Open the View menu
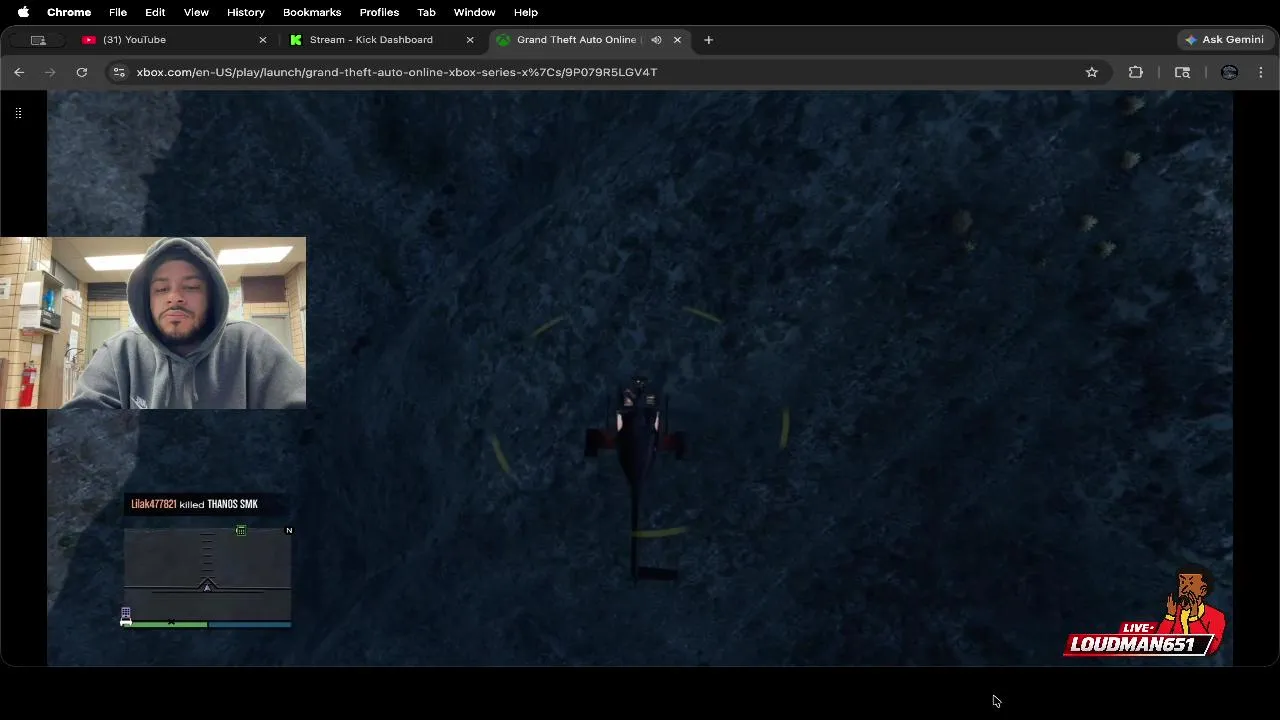 [196, 12]
